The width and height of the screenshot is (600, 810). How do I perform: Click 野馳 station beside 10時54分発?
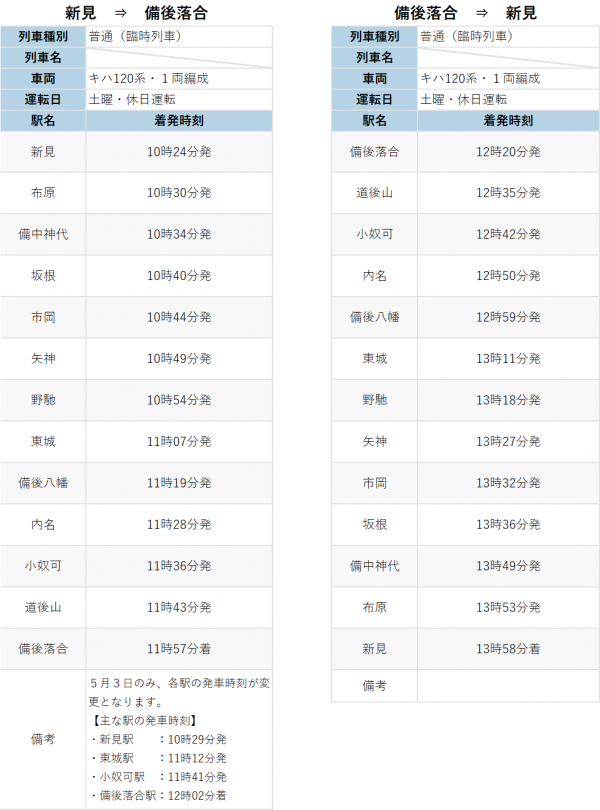point(43,400)
